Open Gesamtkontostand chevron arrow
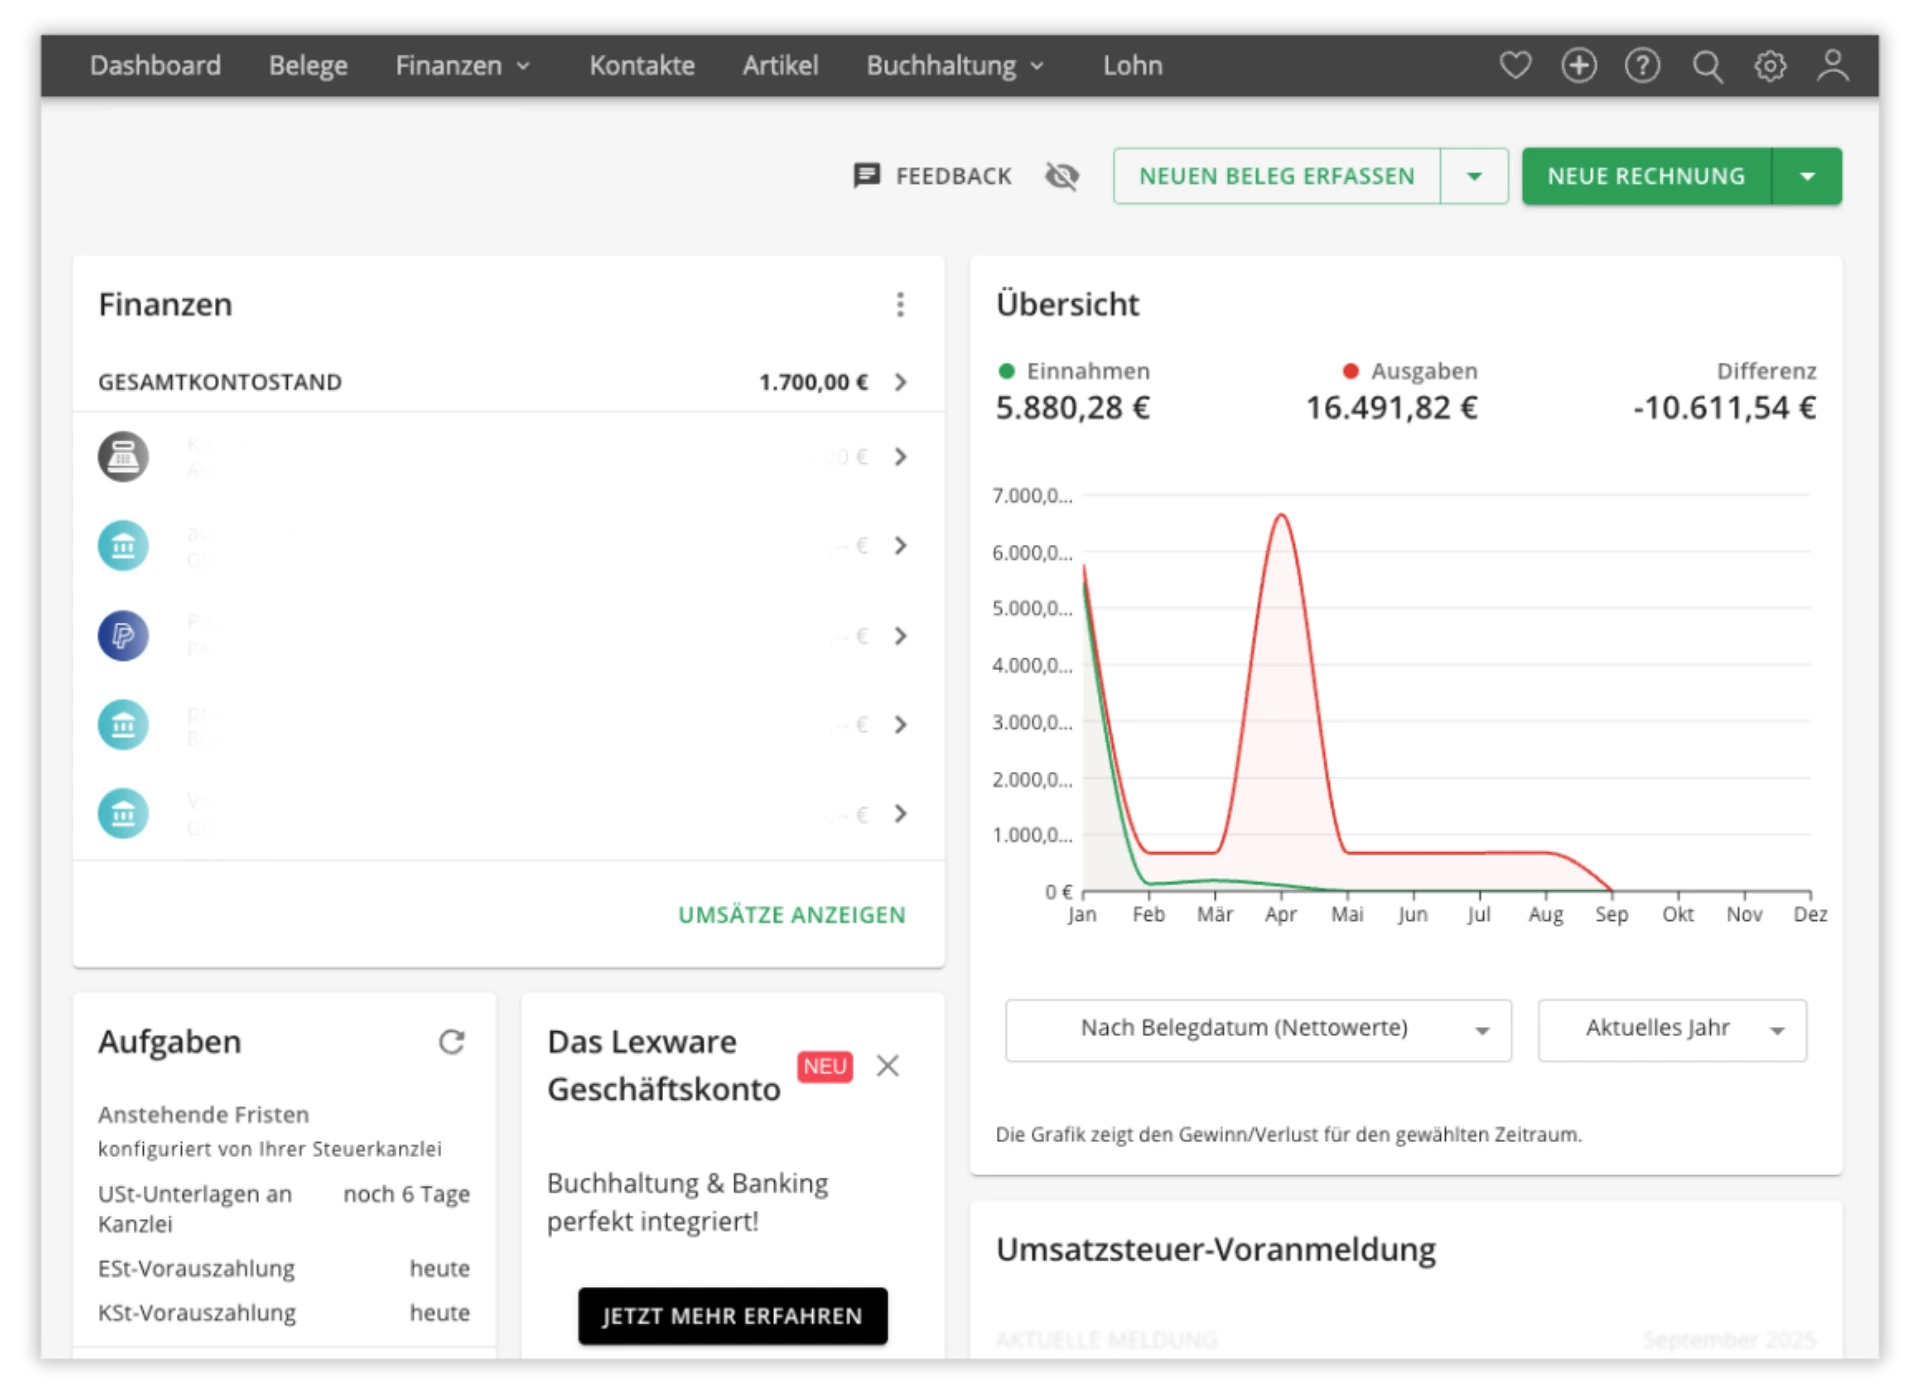Screen dimensions: 1920x1394 [x=901, y=382]
